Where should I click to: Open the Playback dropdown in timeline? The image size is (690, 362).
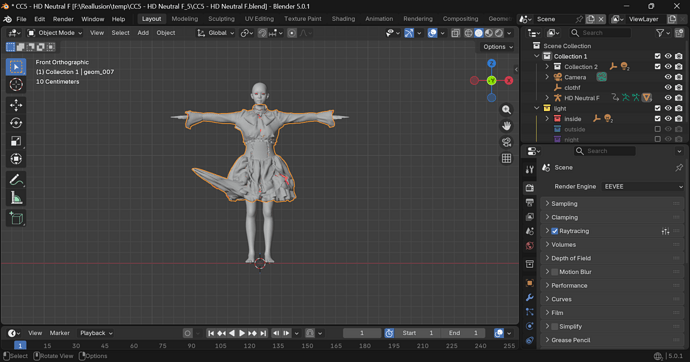pyautogui.click(x=95, y=333)
